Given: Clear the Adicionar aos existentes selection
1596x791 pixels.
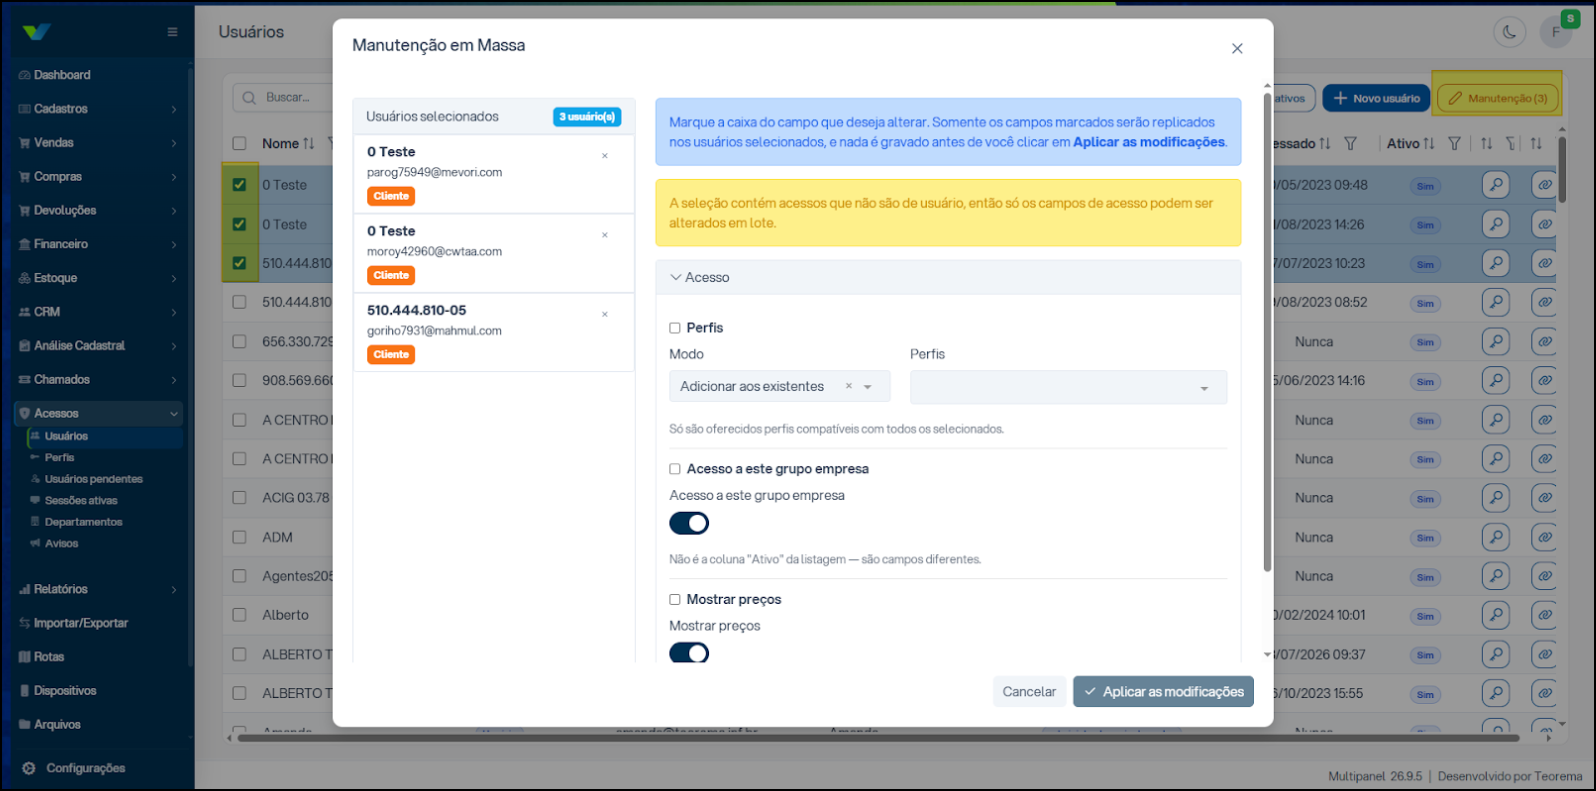Looking at the screenshot, I should 849,386.
